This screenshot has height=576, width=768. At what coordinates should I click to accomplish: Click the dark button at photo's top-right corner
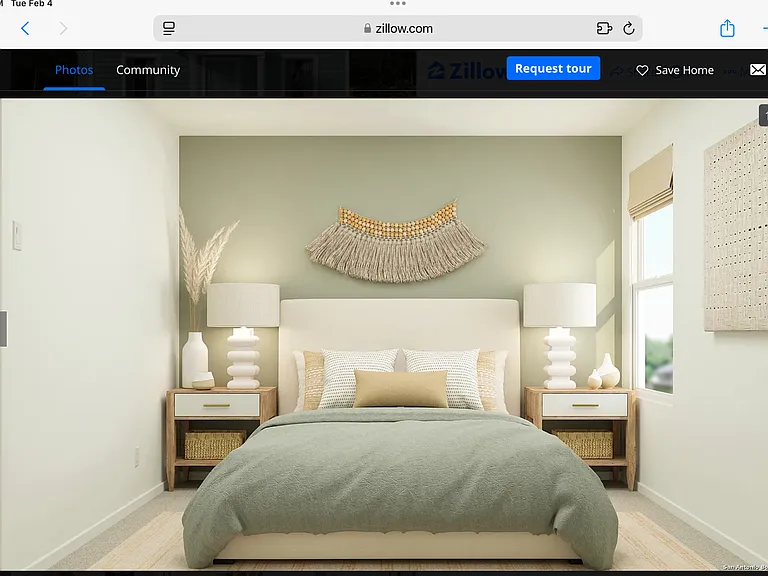click(x=764, y=115)
